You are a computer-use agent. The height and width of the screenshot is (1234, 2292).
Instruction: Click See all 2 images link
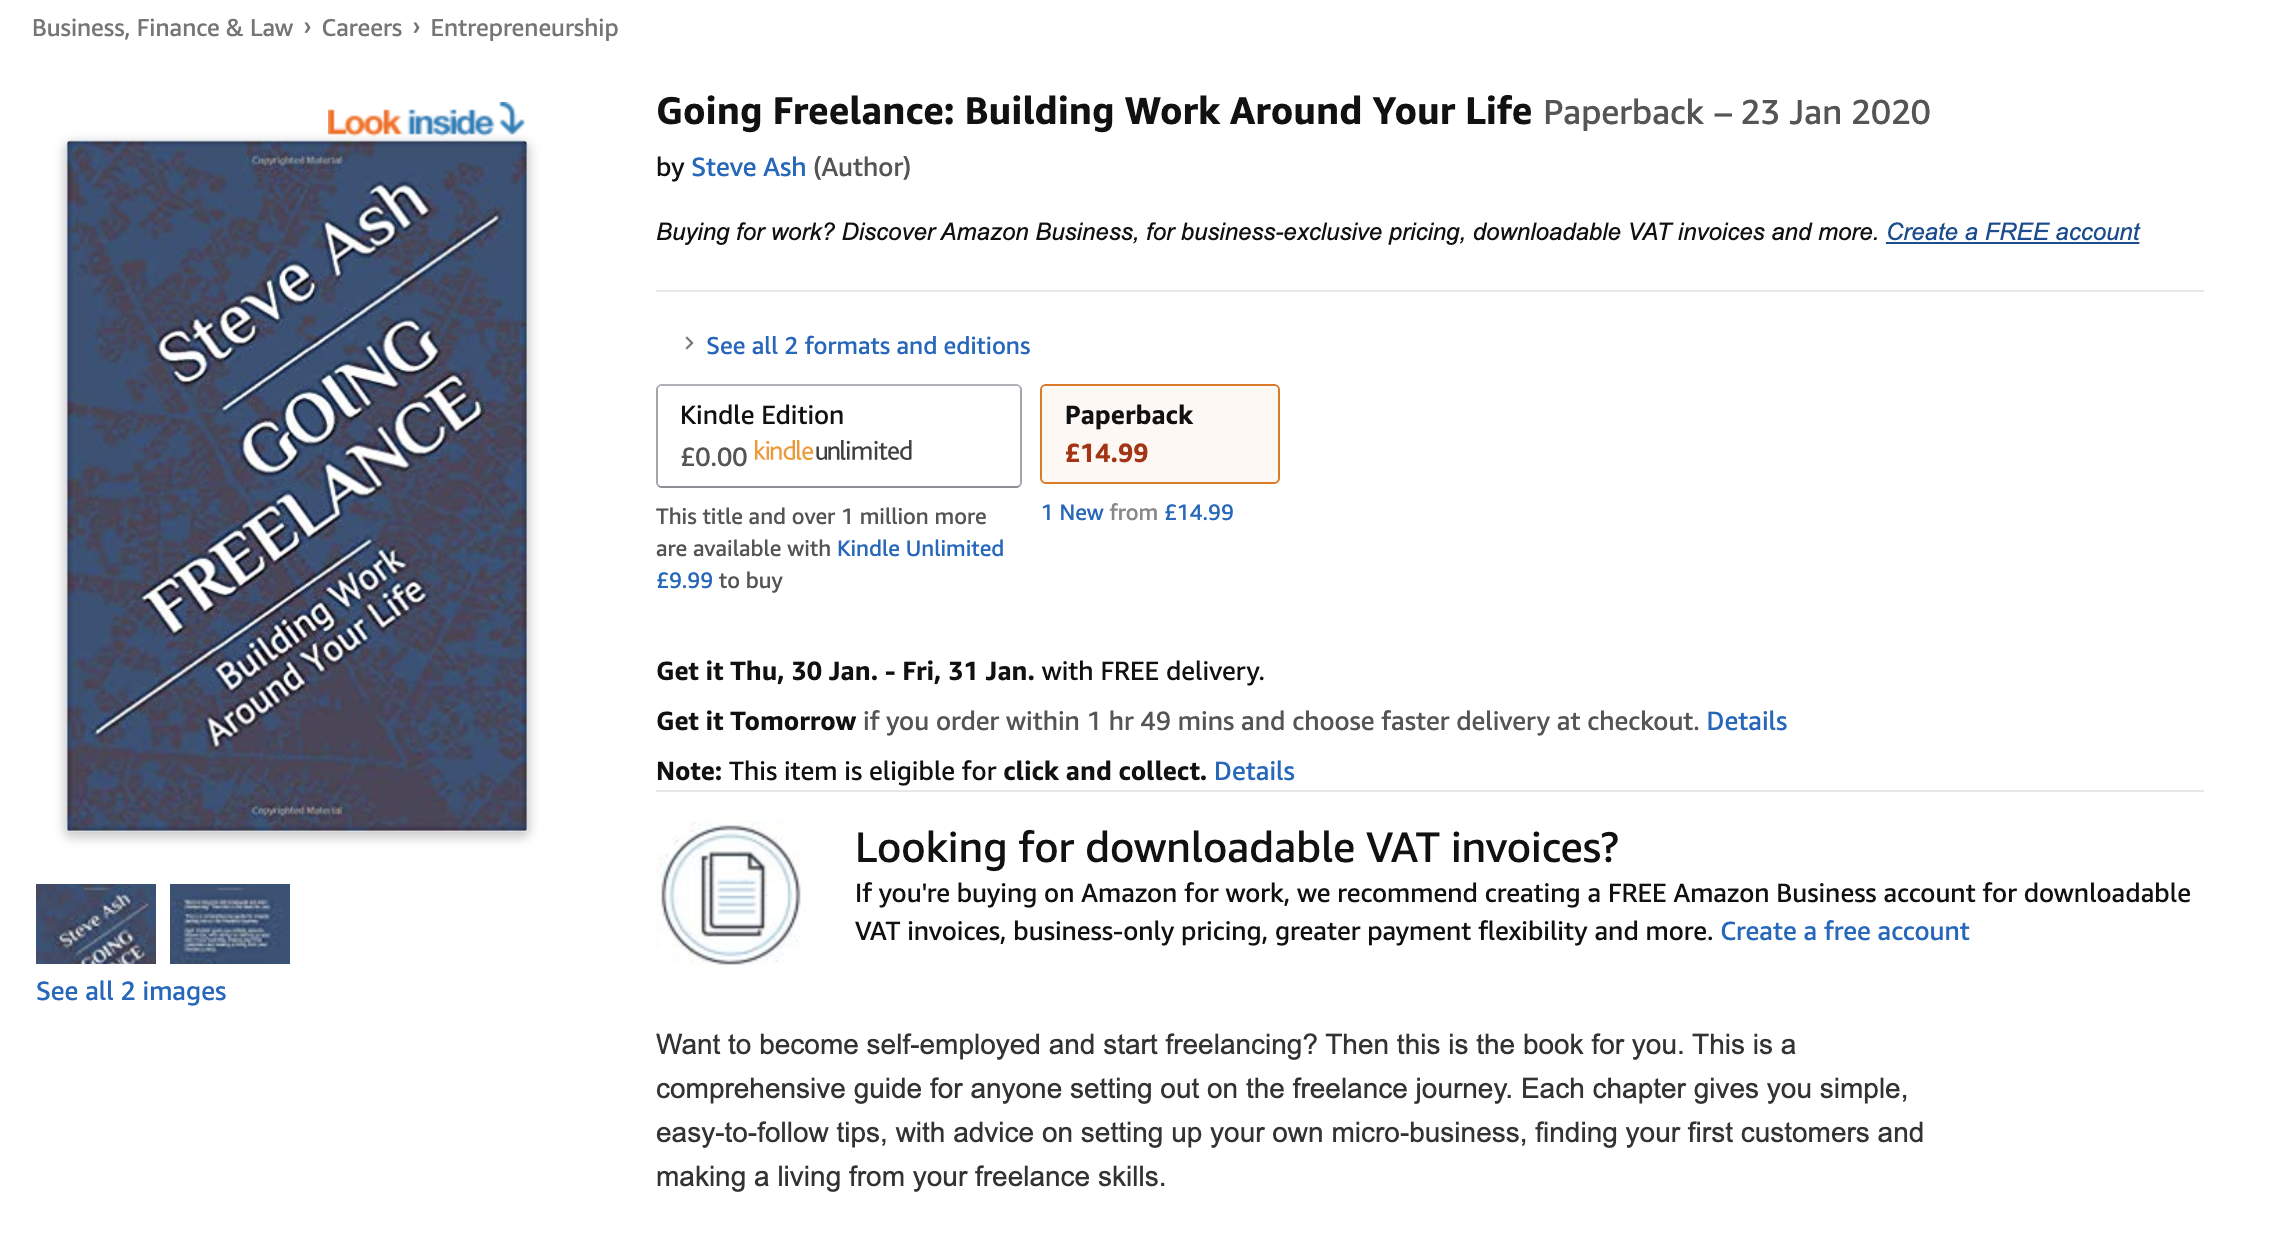tap(131, 991)
